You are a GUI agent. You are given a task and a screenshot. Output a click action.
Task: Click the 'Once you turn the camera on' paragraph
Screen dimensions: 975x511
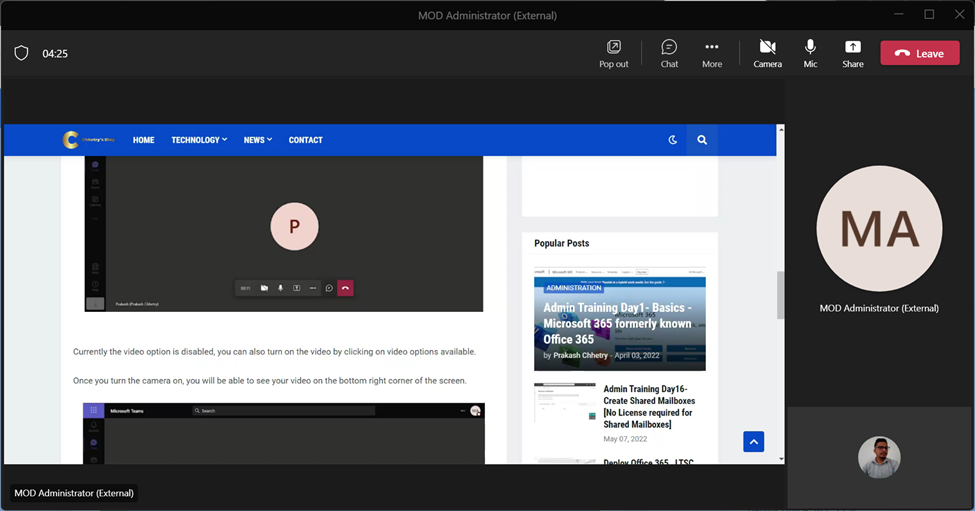tap(269, 380)
